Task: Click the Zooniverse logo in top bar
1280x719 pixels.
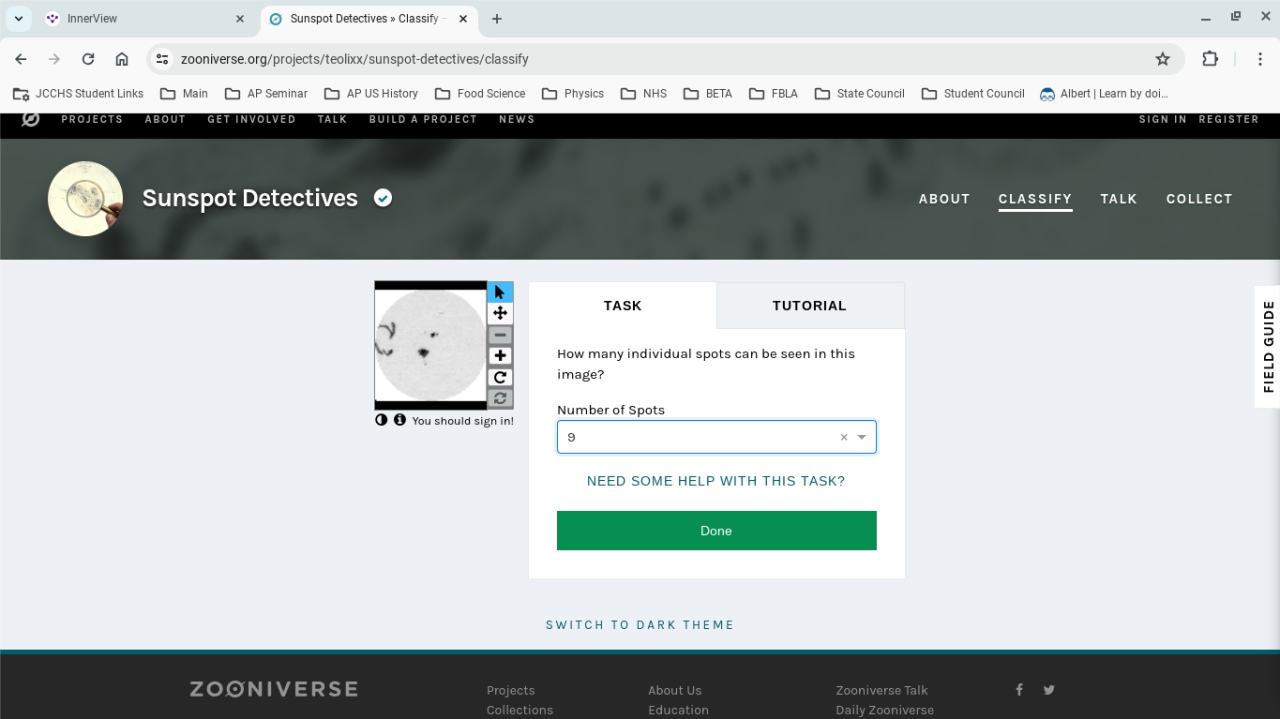Action: tap(31, 119)
